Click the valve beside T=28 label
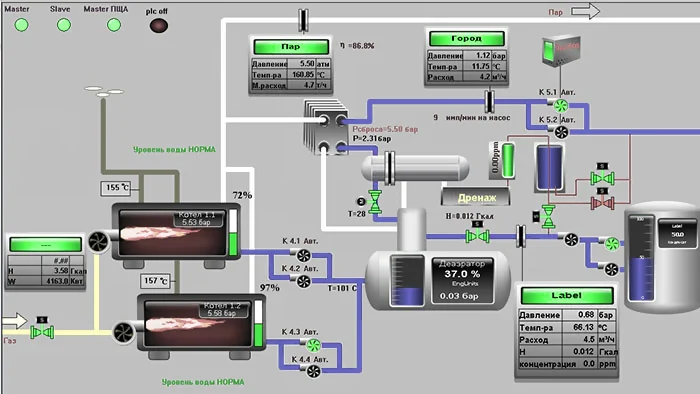Viewport: 700px width, 394px height. [375, 202]
